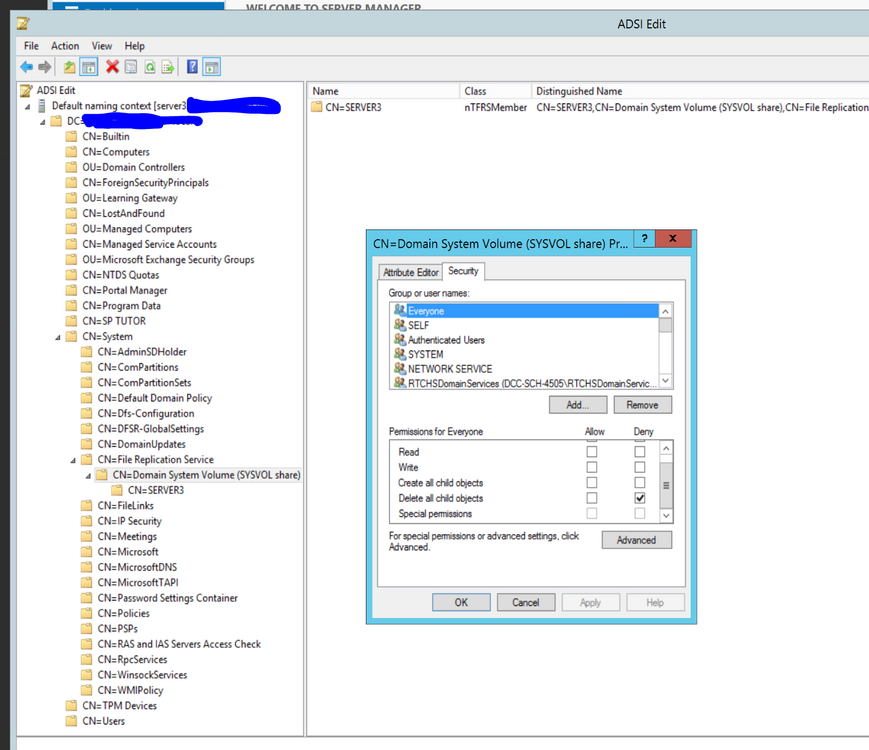The width and height of the screenshot is (869, 750).
Task: Click ADSI Edit root node icon
Action: (26, 90)
